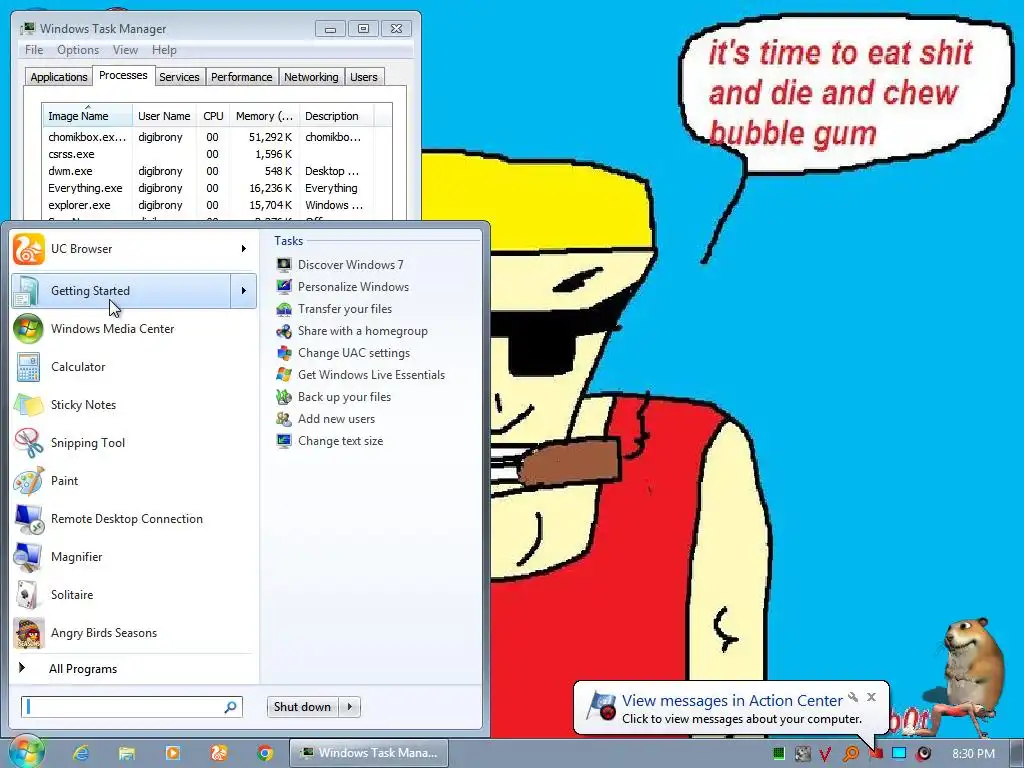Select Share with a homegroup
Screen dimensions: 1024x768
coord(351,331)
